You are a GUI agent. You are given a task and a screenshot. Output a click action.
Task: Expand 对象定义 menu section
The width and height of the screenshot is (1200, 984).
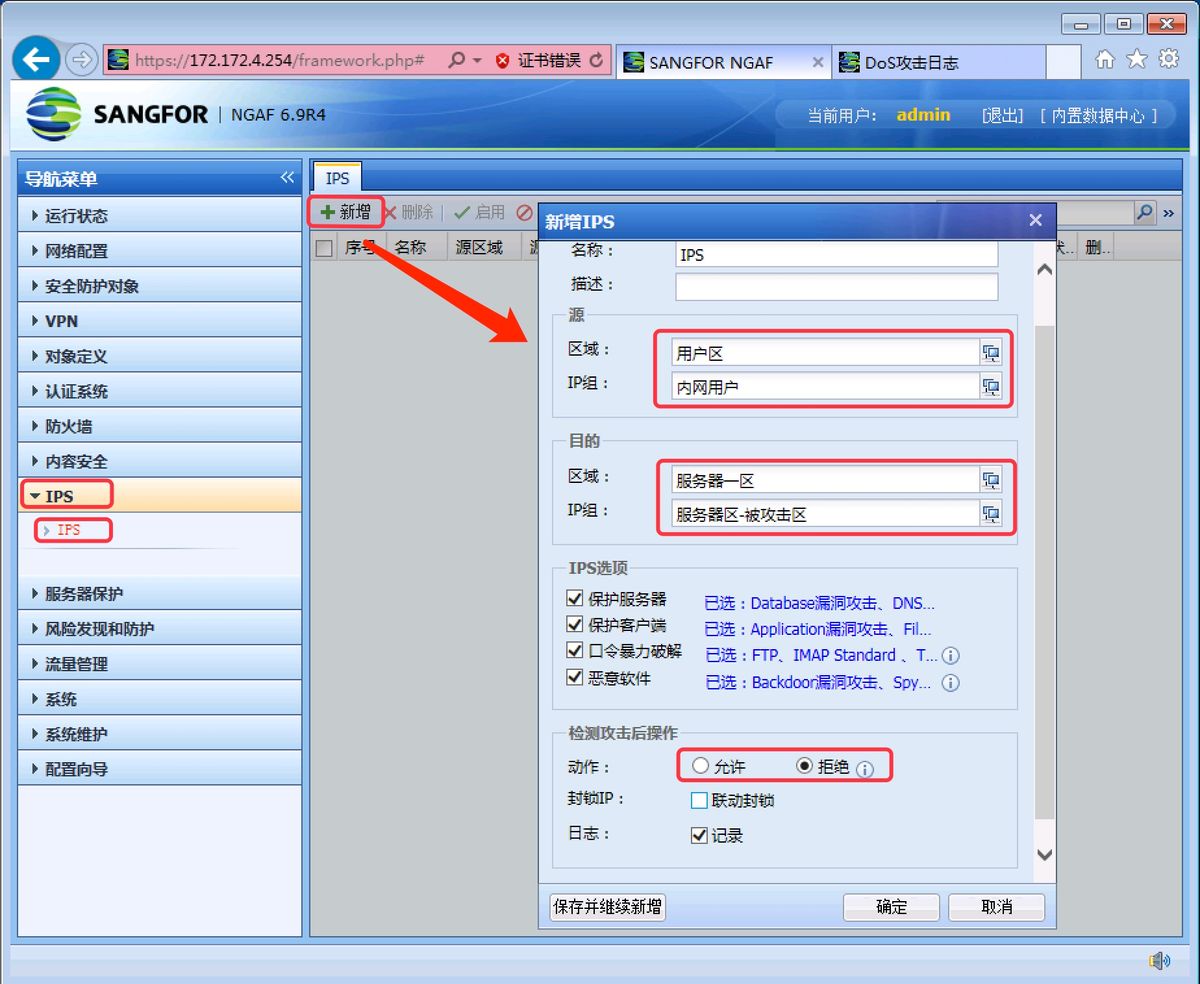click(160, 355)
